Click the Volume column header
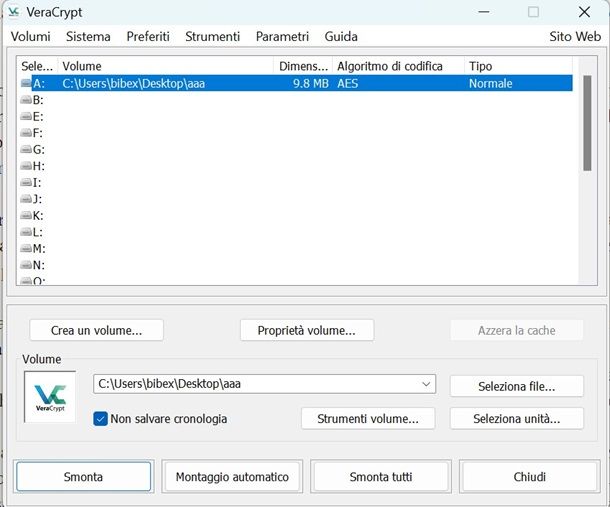The height and width of the screenshot is (507, 610). coord(166,66)
